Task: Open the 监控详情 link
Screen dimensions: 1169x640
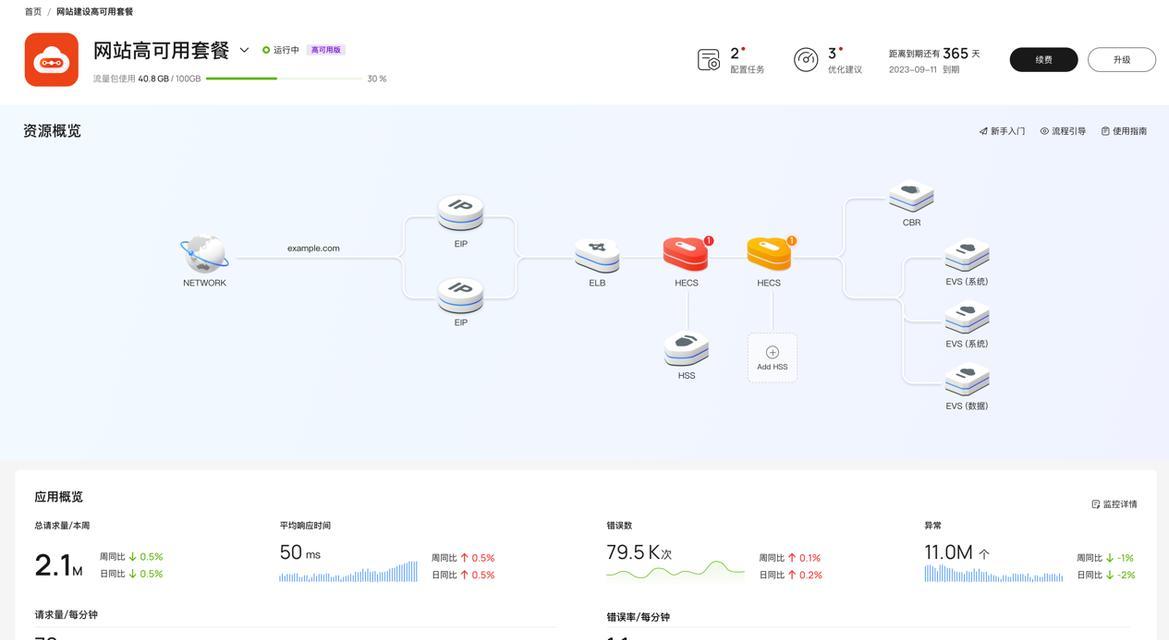Action: (1115, 504)
